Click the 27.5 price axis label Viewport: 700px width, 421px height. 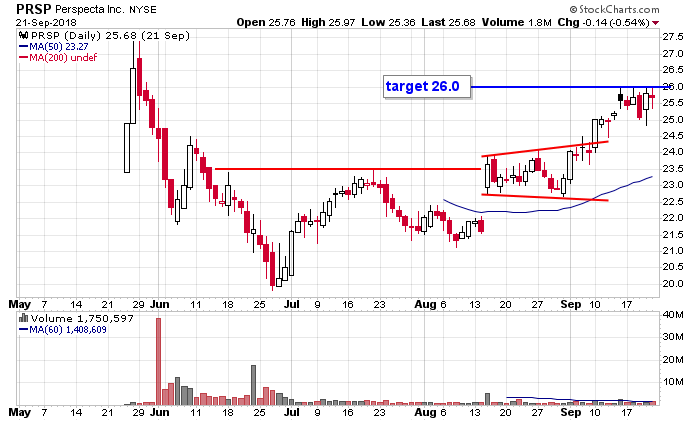[x=672, y=37]
